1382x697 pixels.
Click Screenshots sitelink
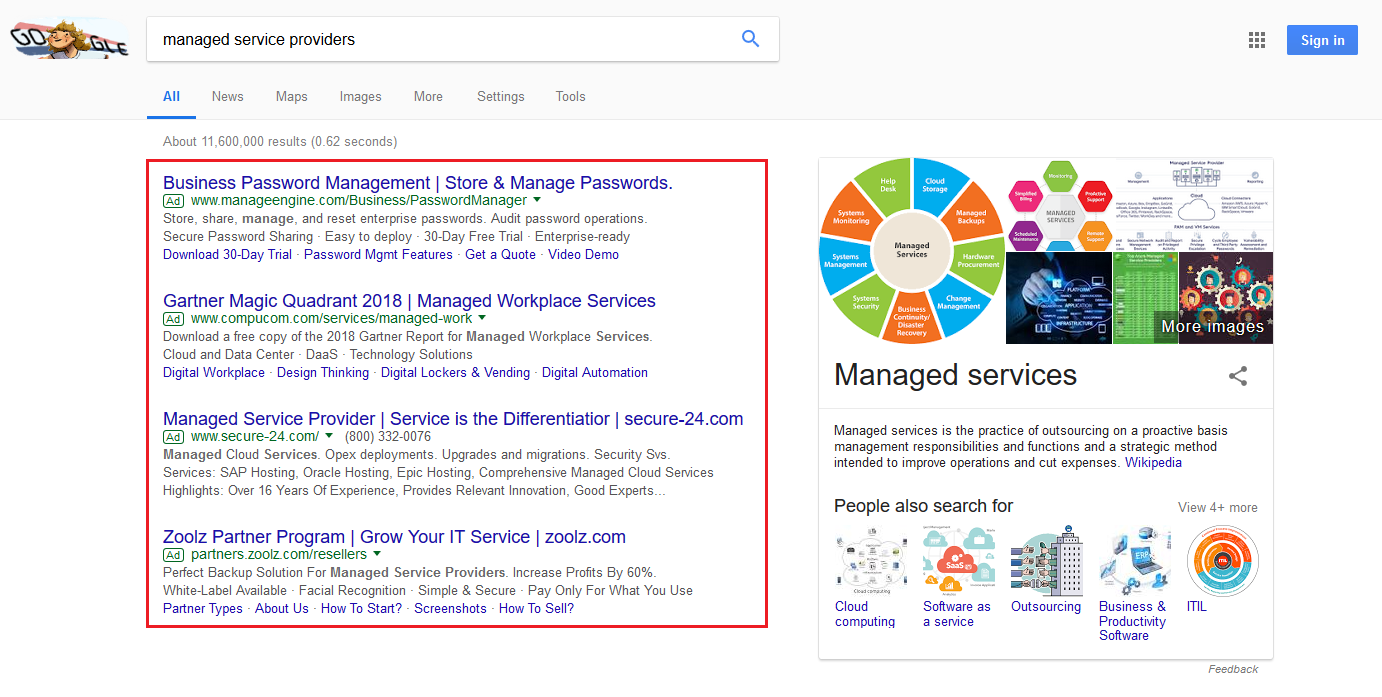coord(450,609)
